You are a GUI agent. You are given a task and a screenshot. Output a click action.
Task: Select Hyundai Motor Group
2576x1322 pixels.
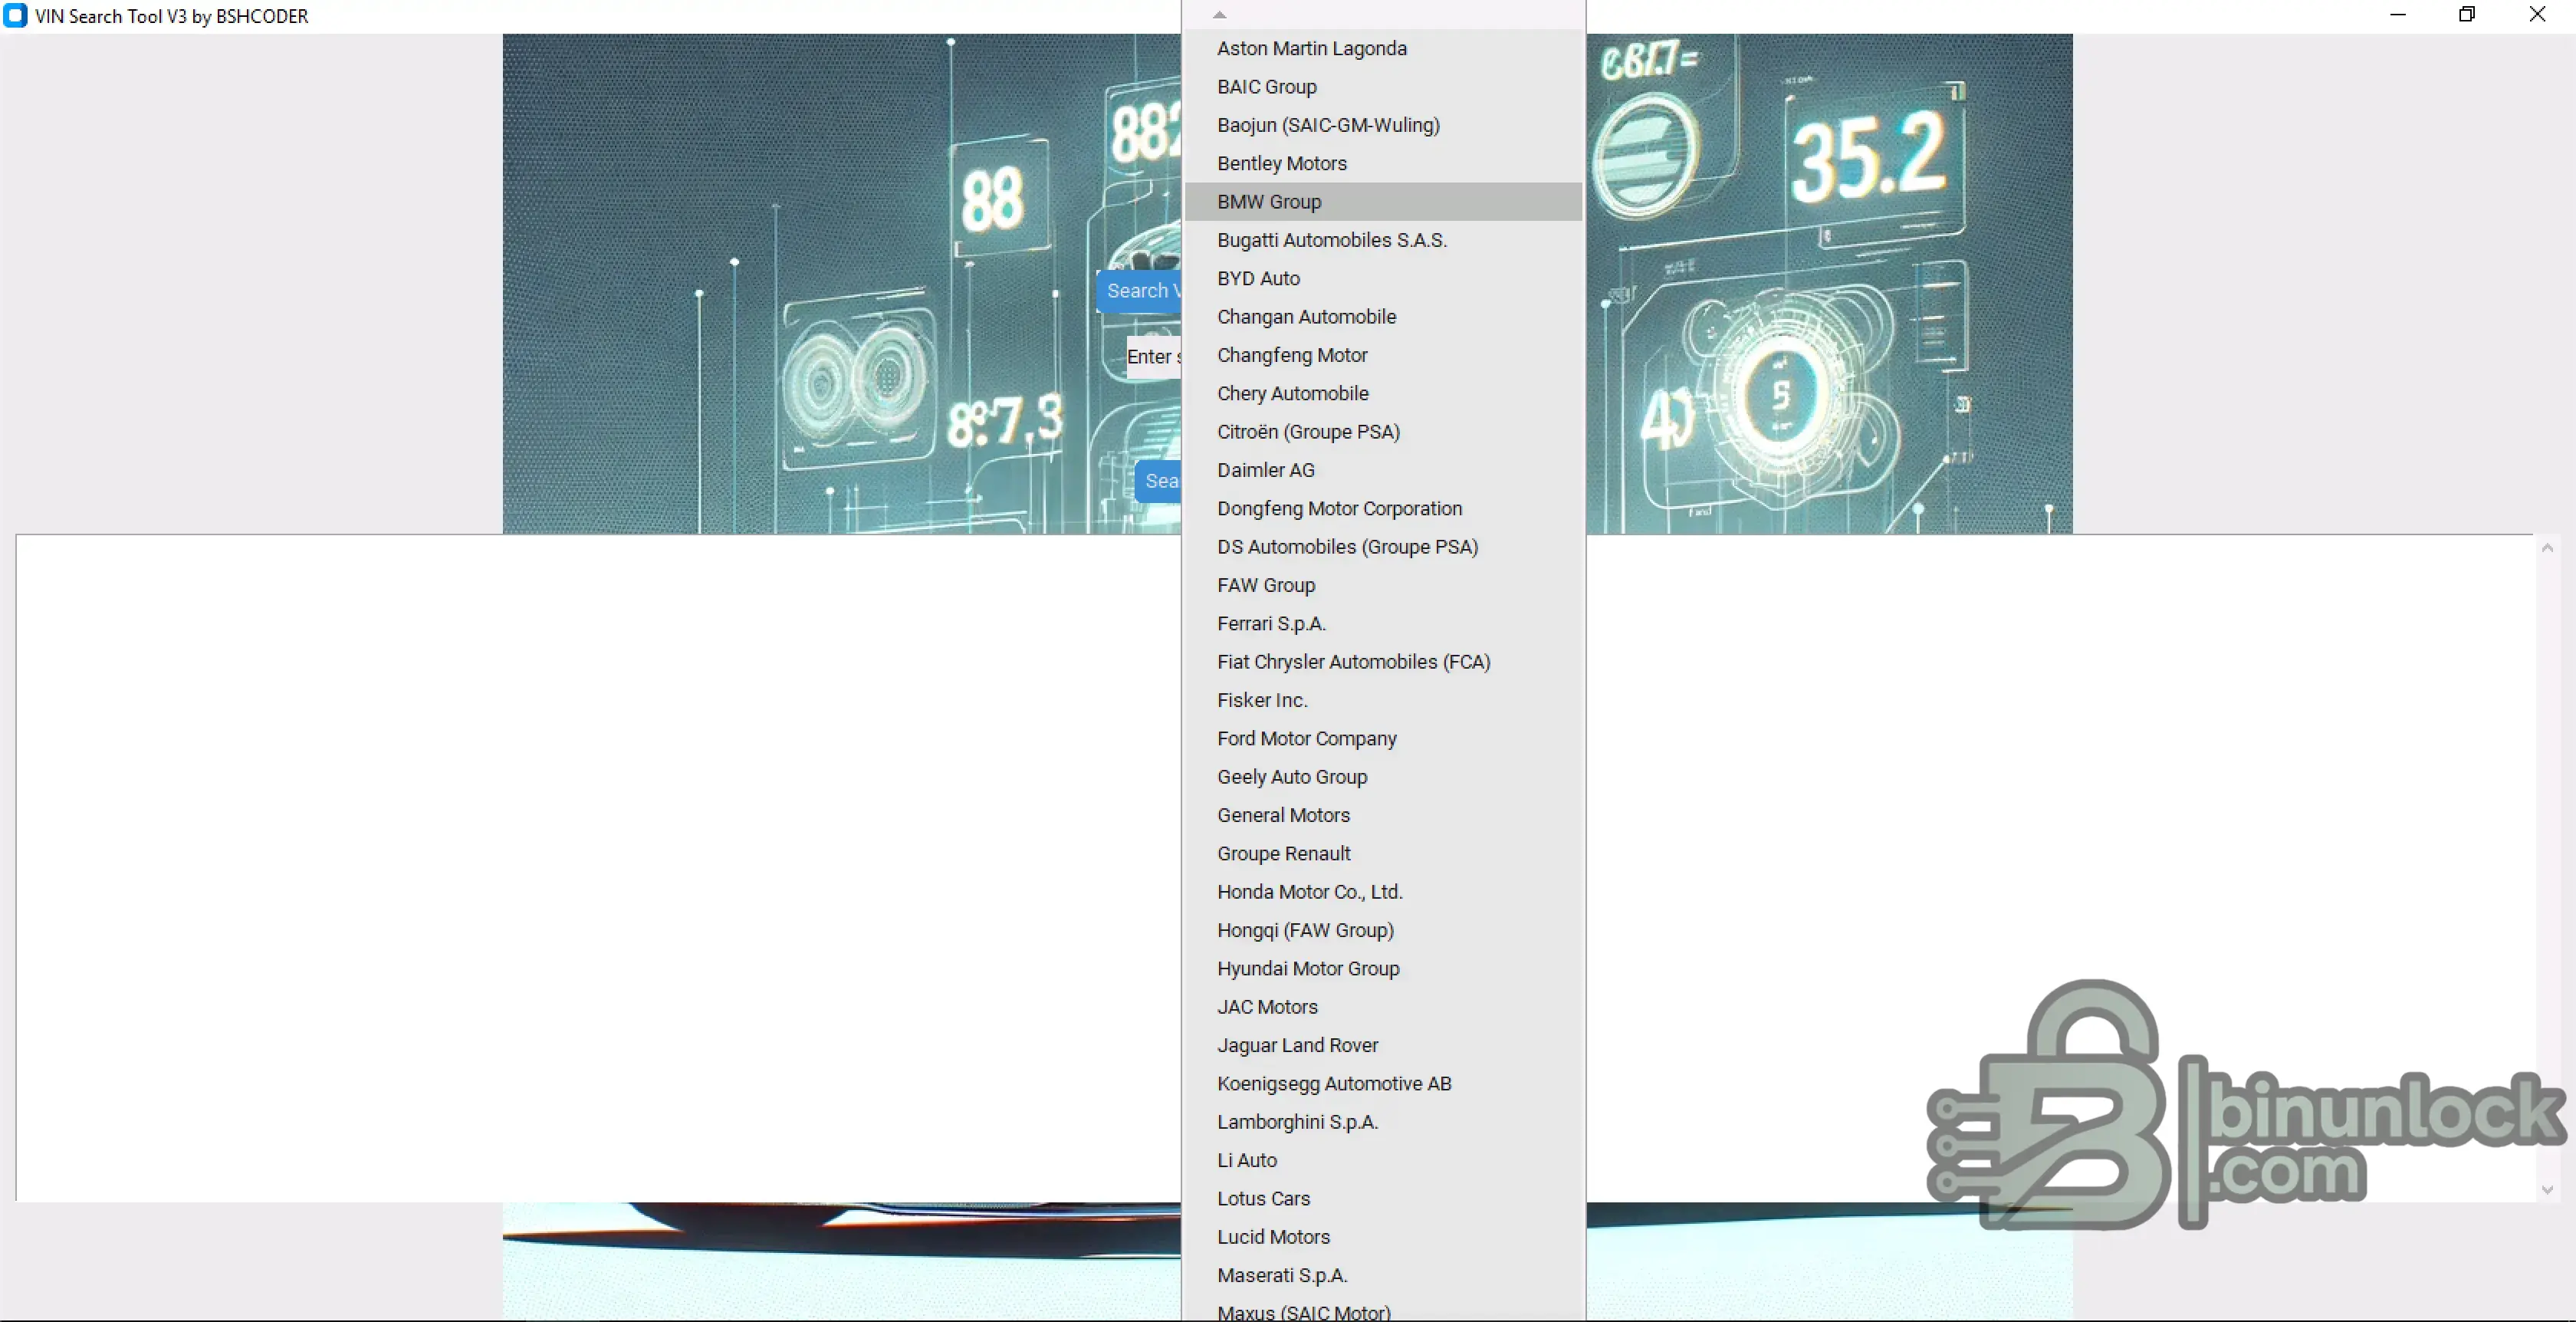[x=1383, y=968]
